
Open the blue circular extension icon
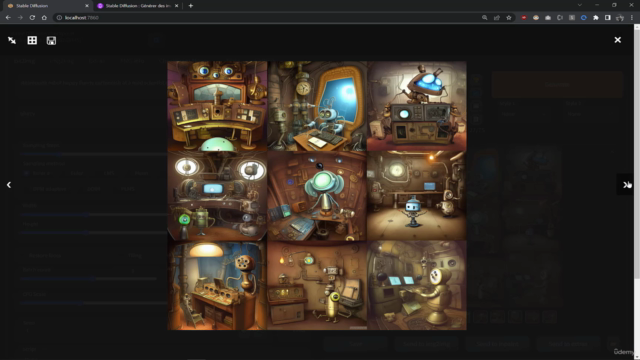pos(584,18)
